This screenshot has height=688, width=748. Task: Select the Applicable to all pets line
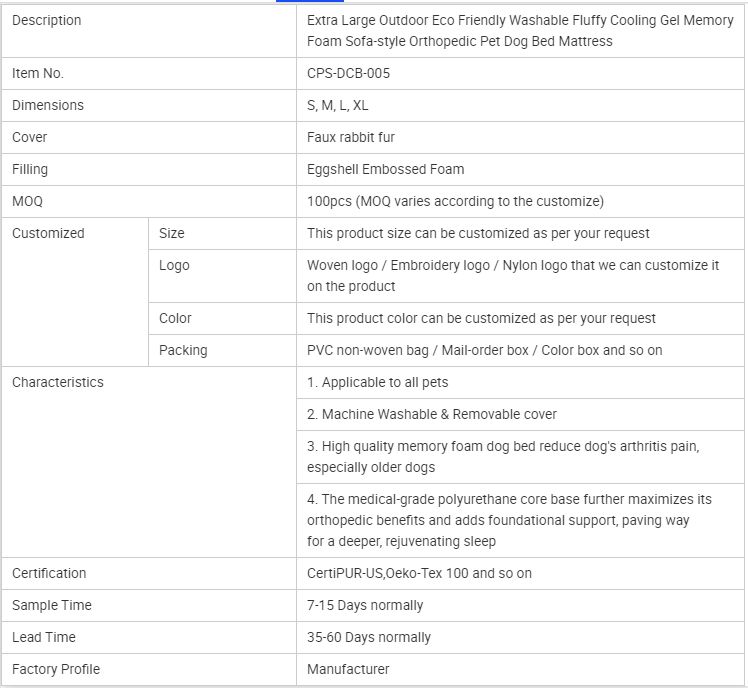(378, 382)
